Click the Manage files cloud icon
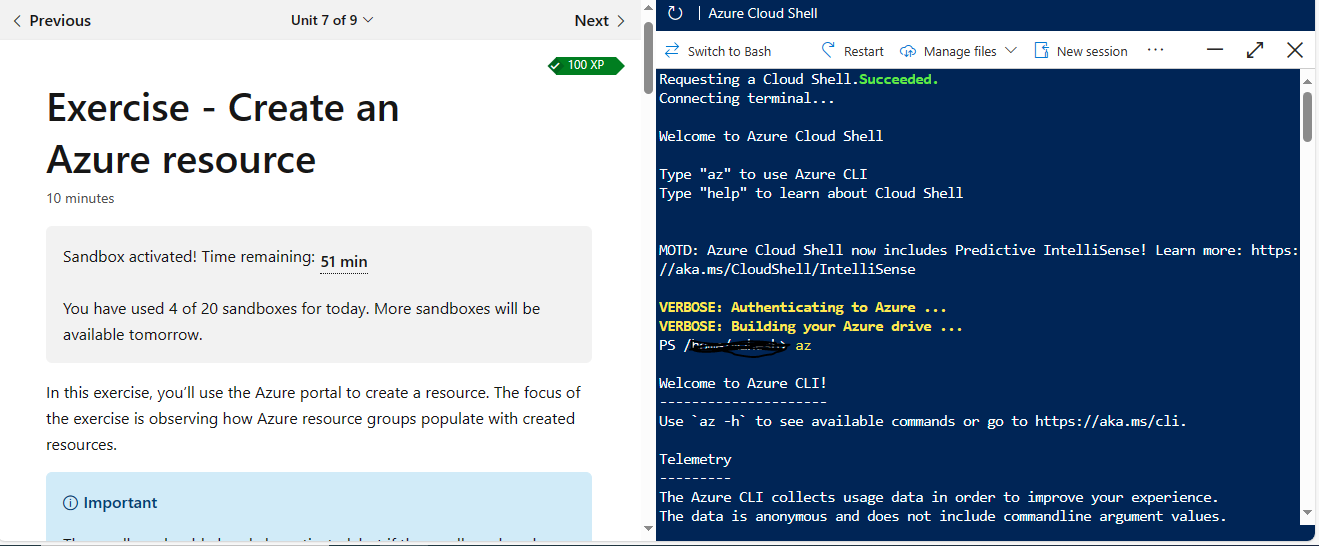This screenshot has height=546, width=1319. click(908, 51)
